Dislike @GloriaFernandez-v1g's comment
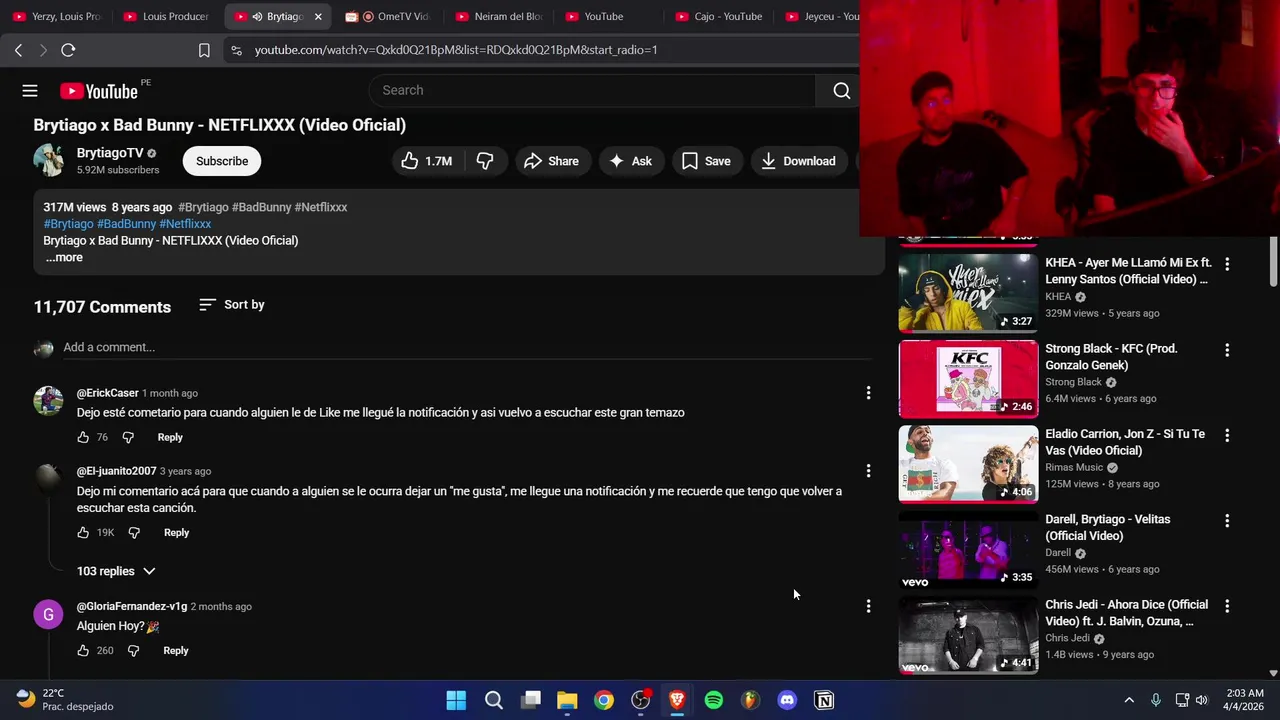This screenshot has height=720, width=1280. click(x=133, y=651)
